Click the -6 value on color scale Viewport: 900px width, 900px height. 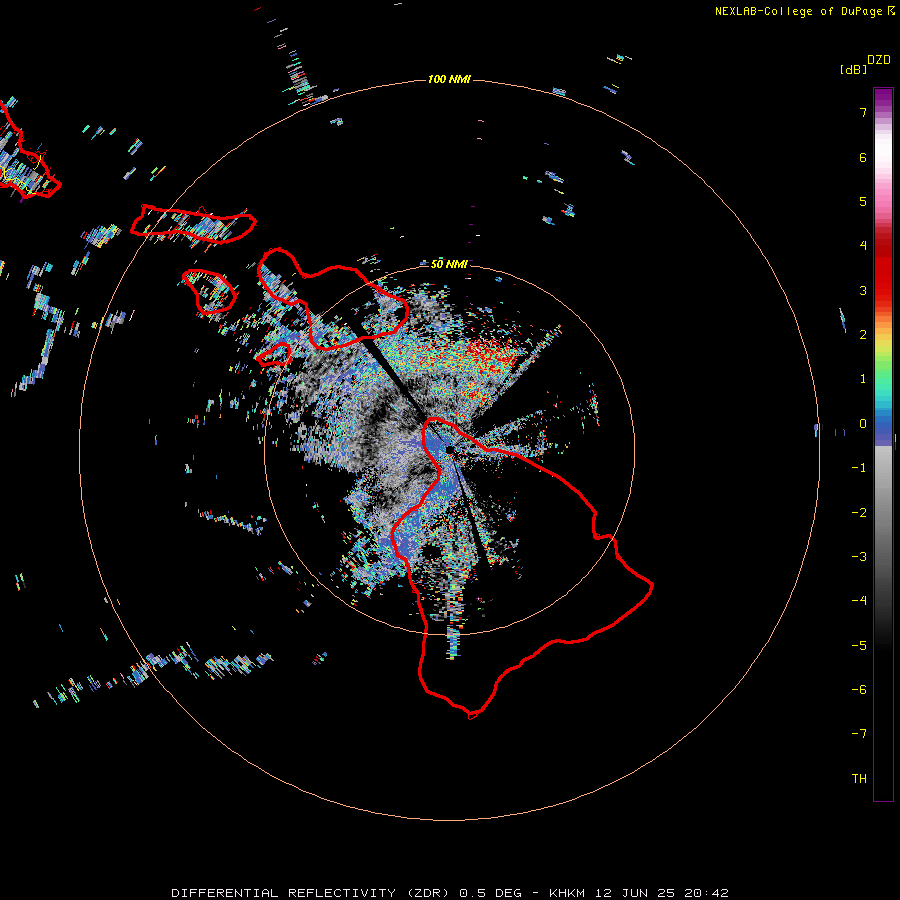tap(859, 690)
